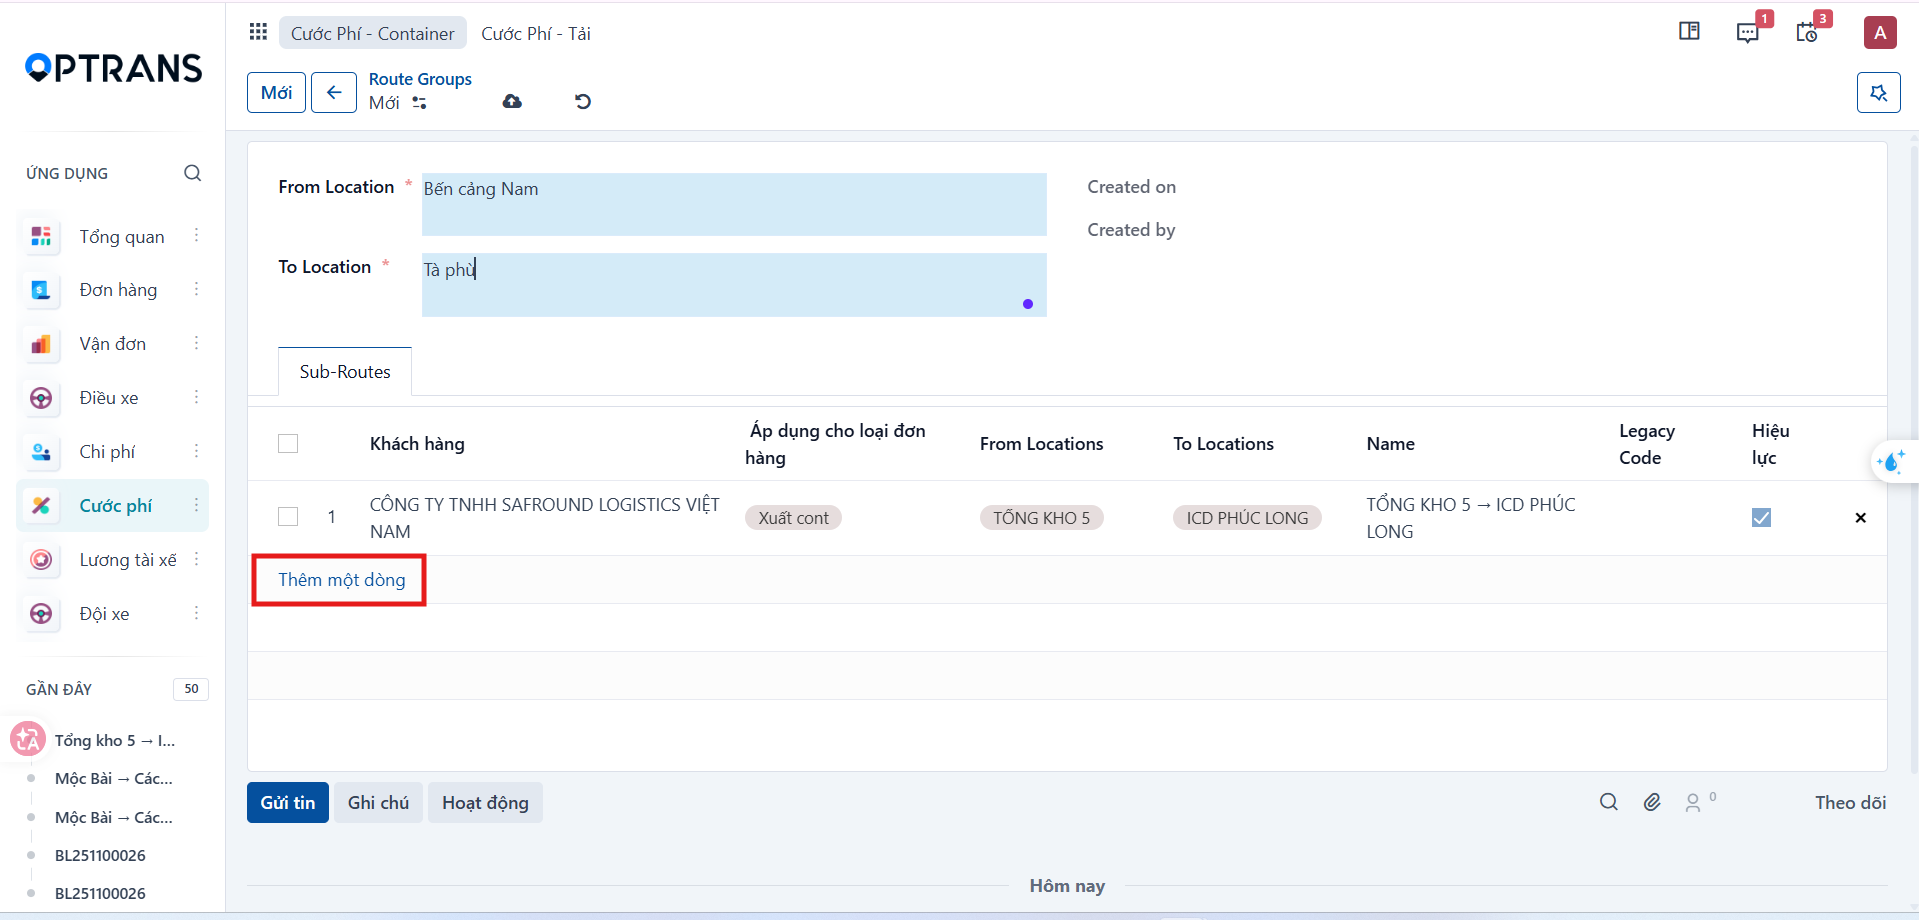
Task: Click the From Location input field
Action: 734,204
